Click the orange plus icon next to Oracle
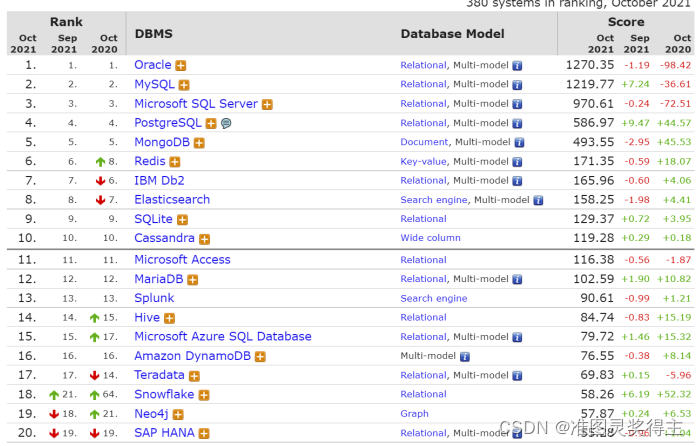This screenshot has height=446, width=699. coord(181,66)
